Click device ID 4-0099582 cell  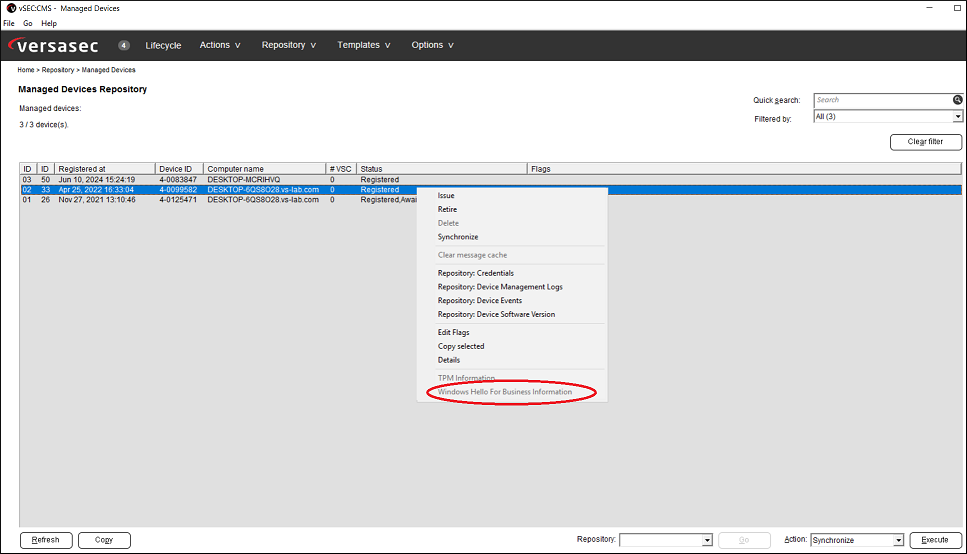178,190
